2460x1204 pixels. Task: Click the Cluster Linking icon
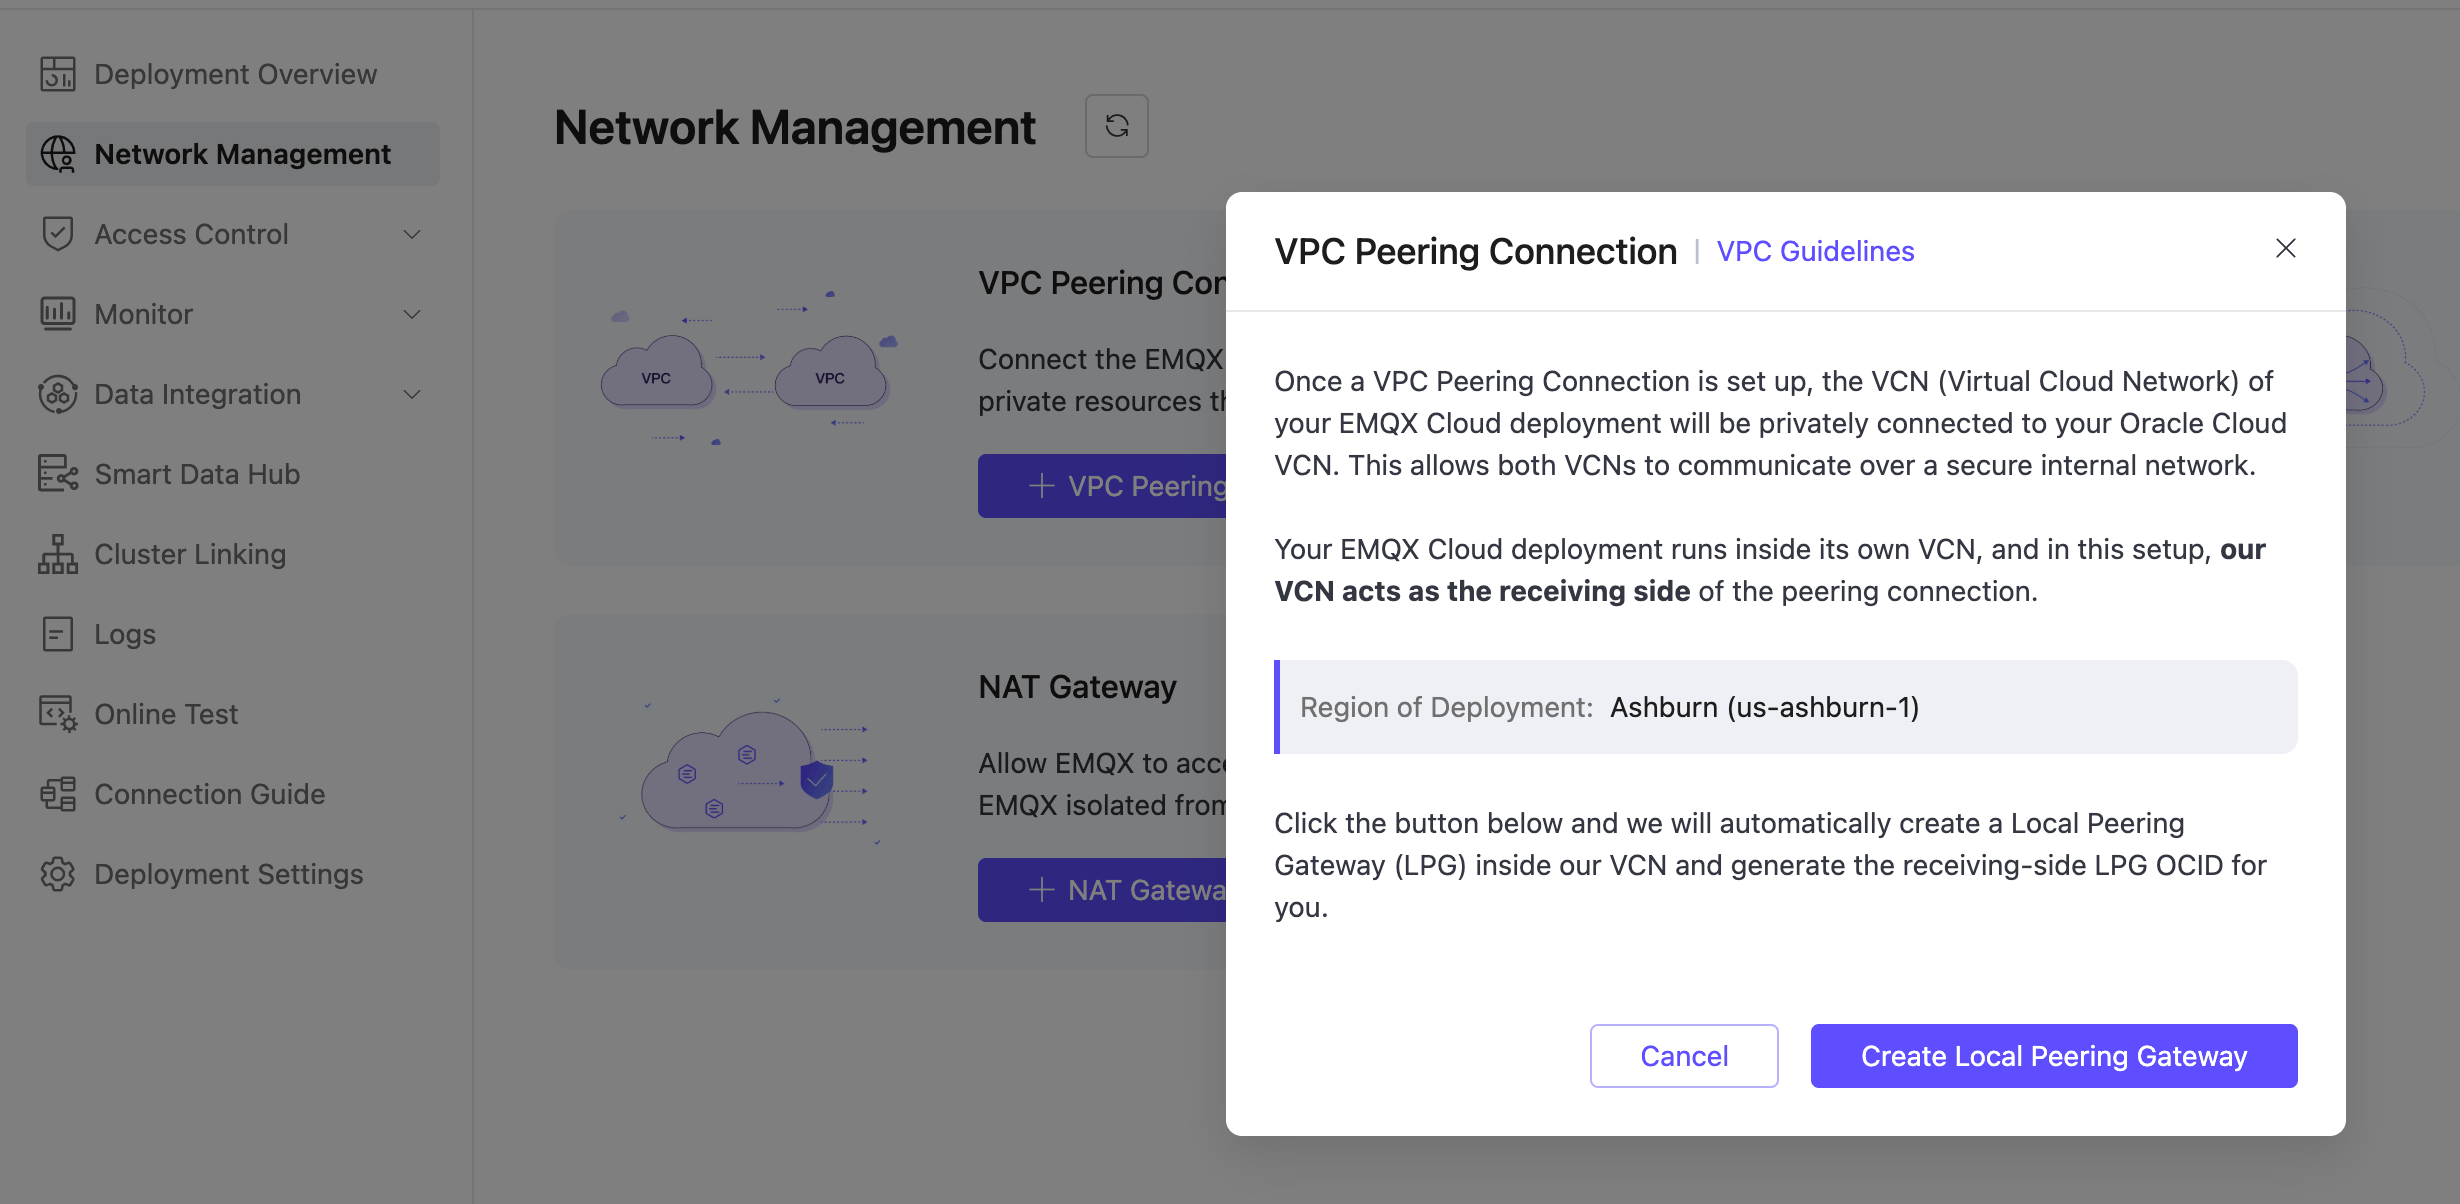coord(57,554)
